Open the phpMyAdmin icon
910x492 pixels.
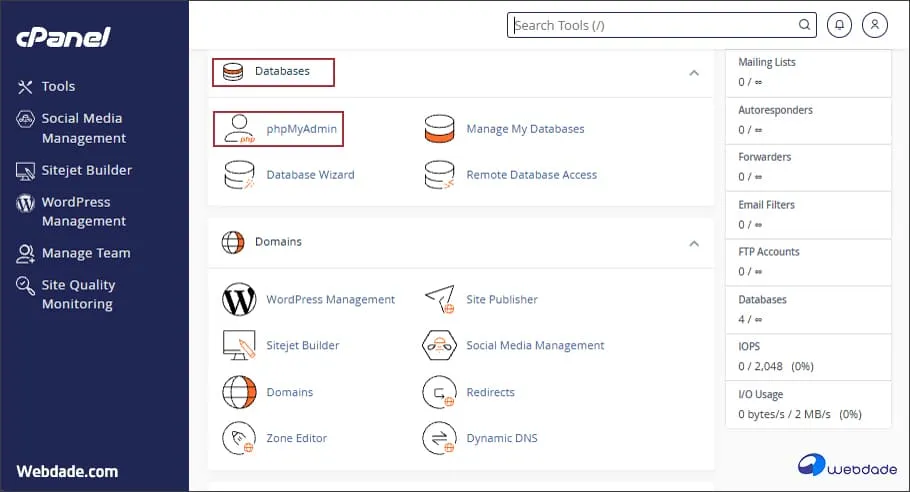239,129
